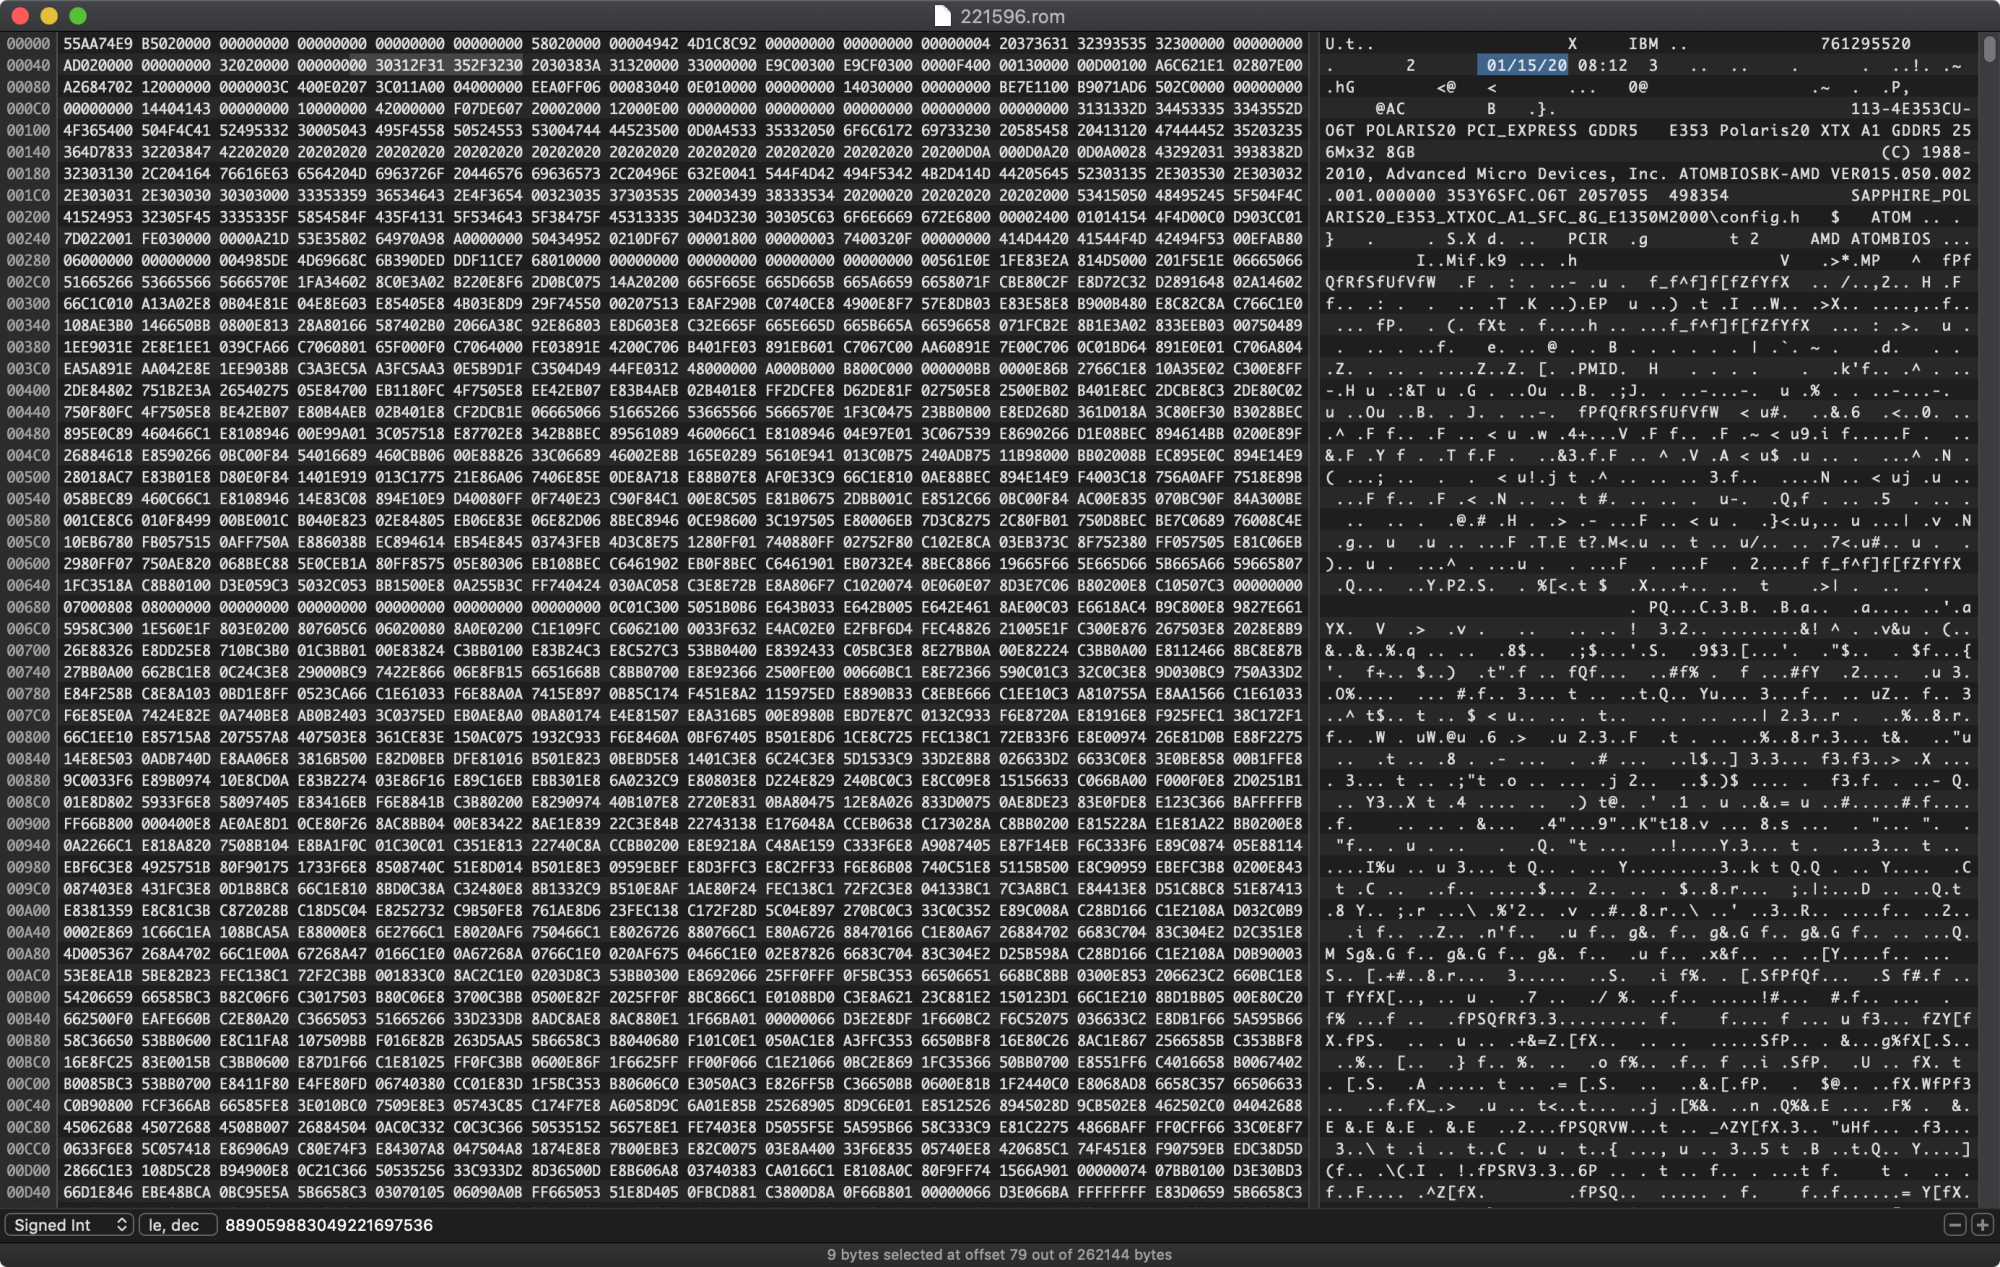
Task: Click line offset 00D40 in the gutter
Action: point(28,1192)
